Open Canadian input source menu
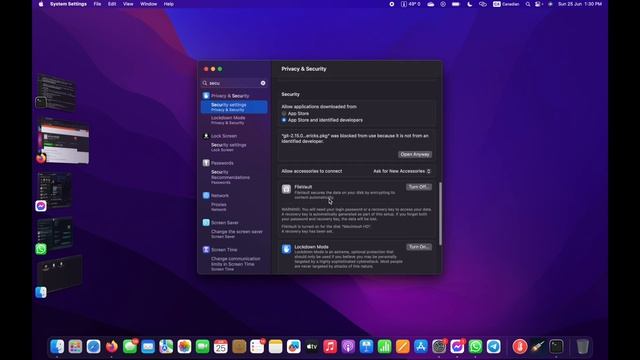The height and width of the screenshot is (360, 640). coord(506,4)
